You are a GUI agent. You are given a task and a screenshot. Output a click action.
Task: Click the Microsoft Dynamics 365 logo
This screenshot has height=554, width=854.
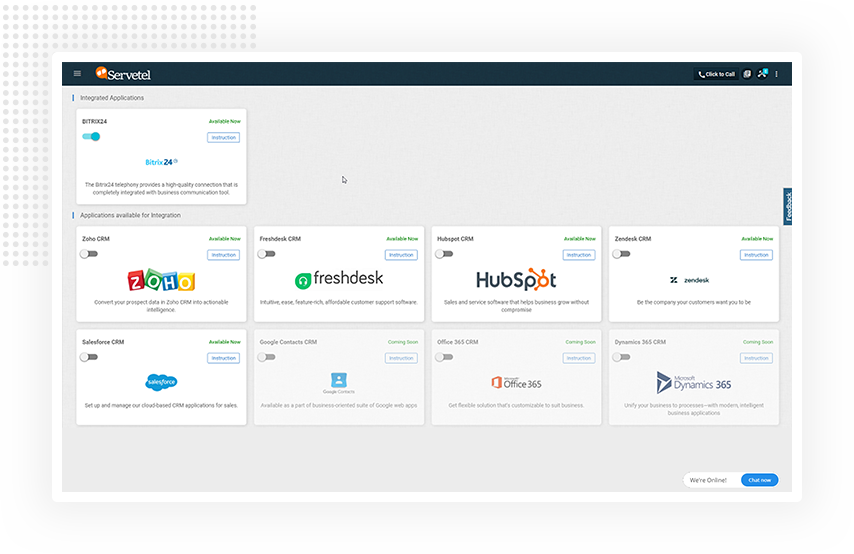(693, 383)
